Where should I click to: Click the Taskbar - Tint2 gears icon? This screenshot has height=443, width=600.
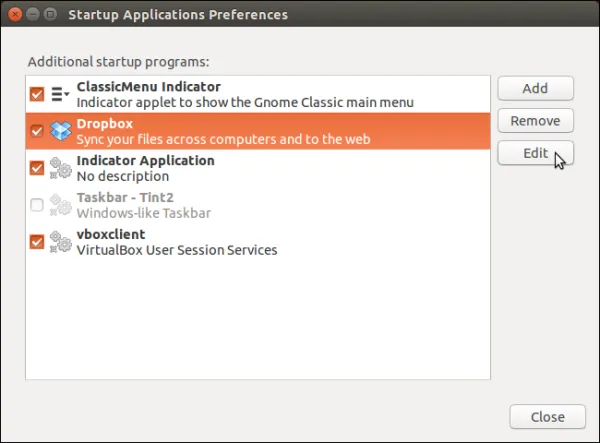[x=61, y=205]
